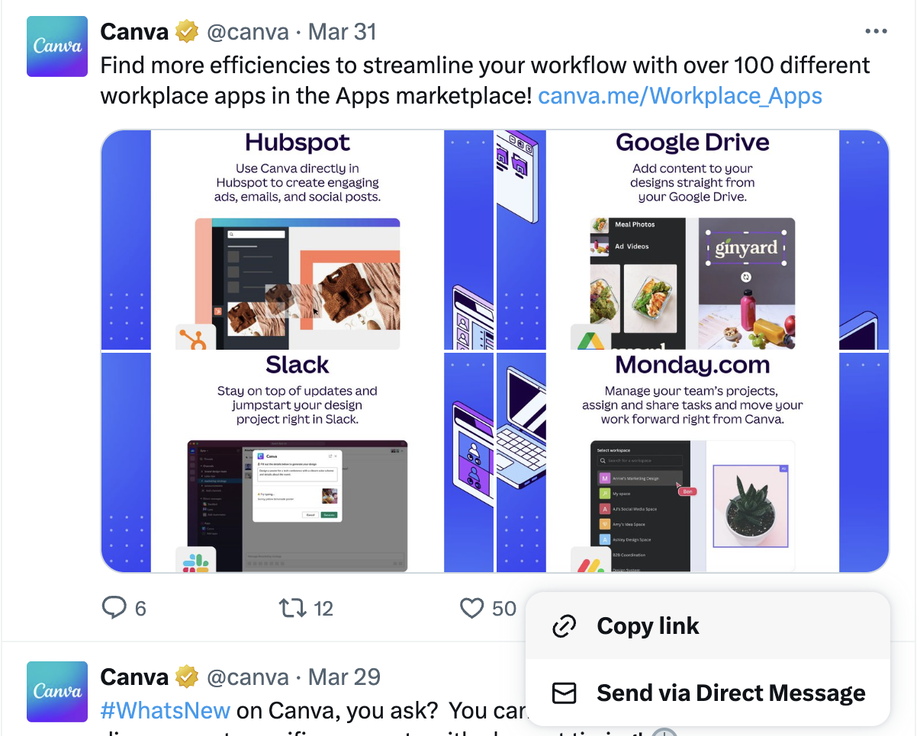
Task: Click the Mar 29 tweet timestamp
Action: coord(344,677)
